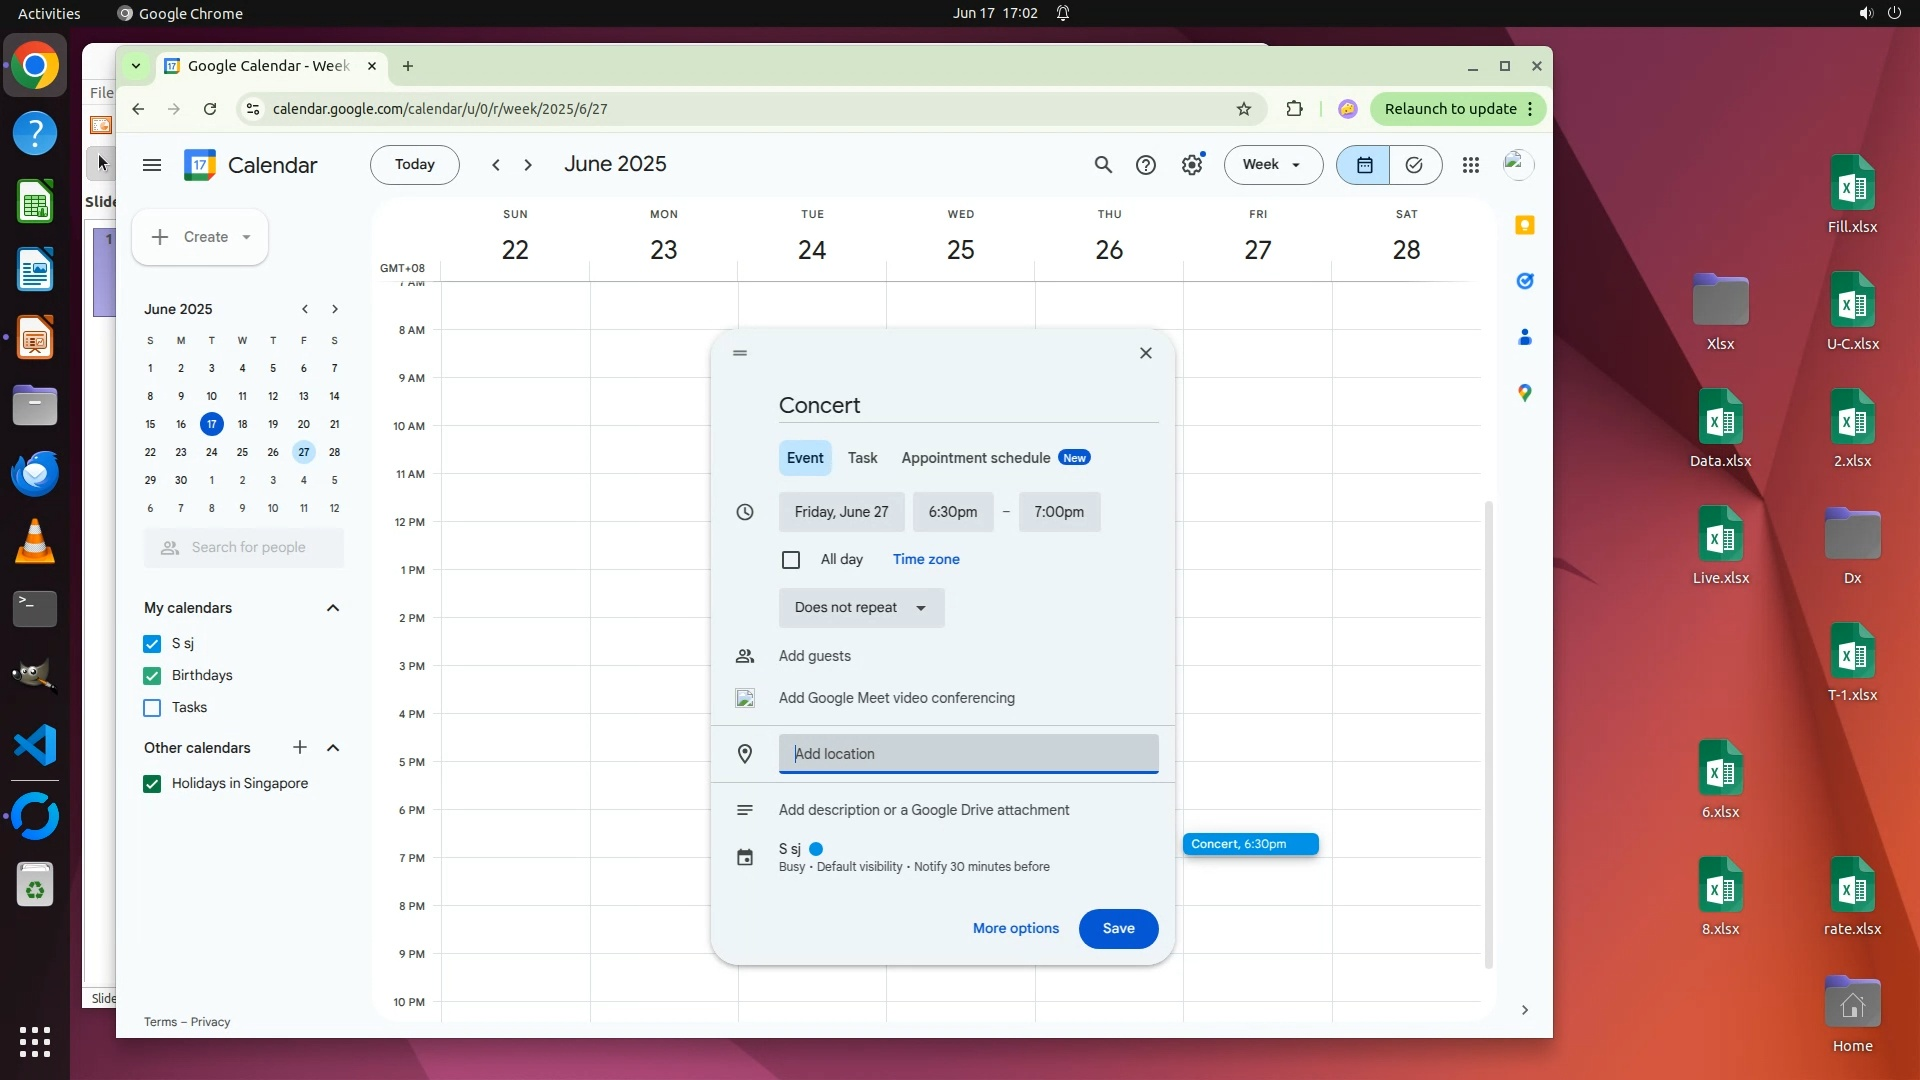Collapse the My calendars section

click(x=333, y=608)
